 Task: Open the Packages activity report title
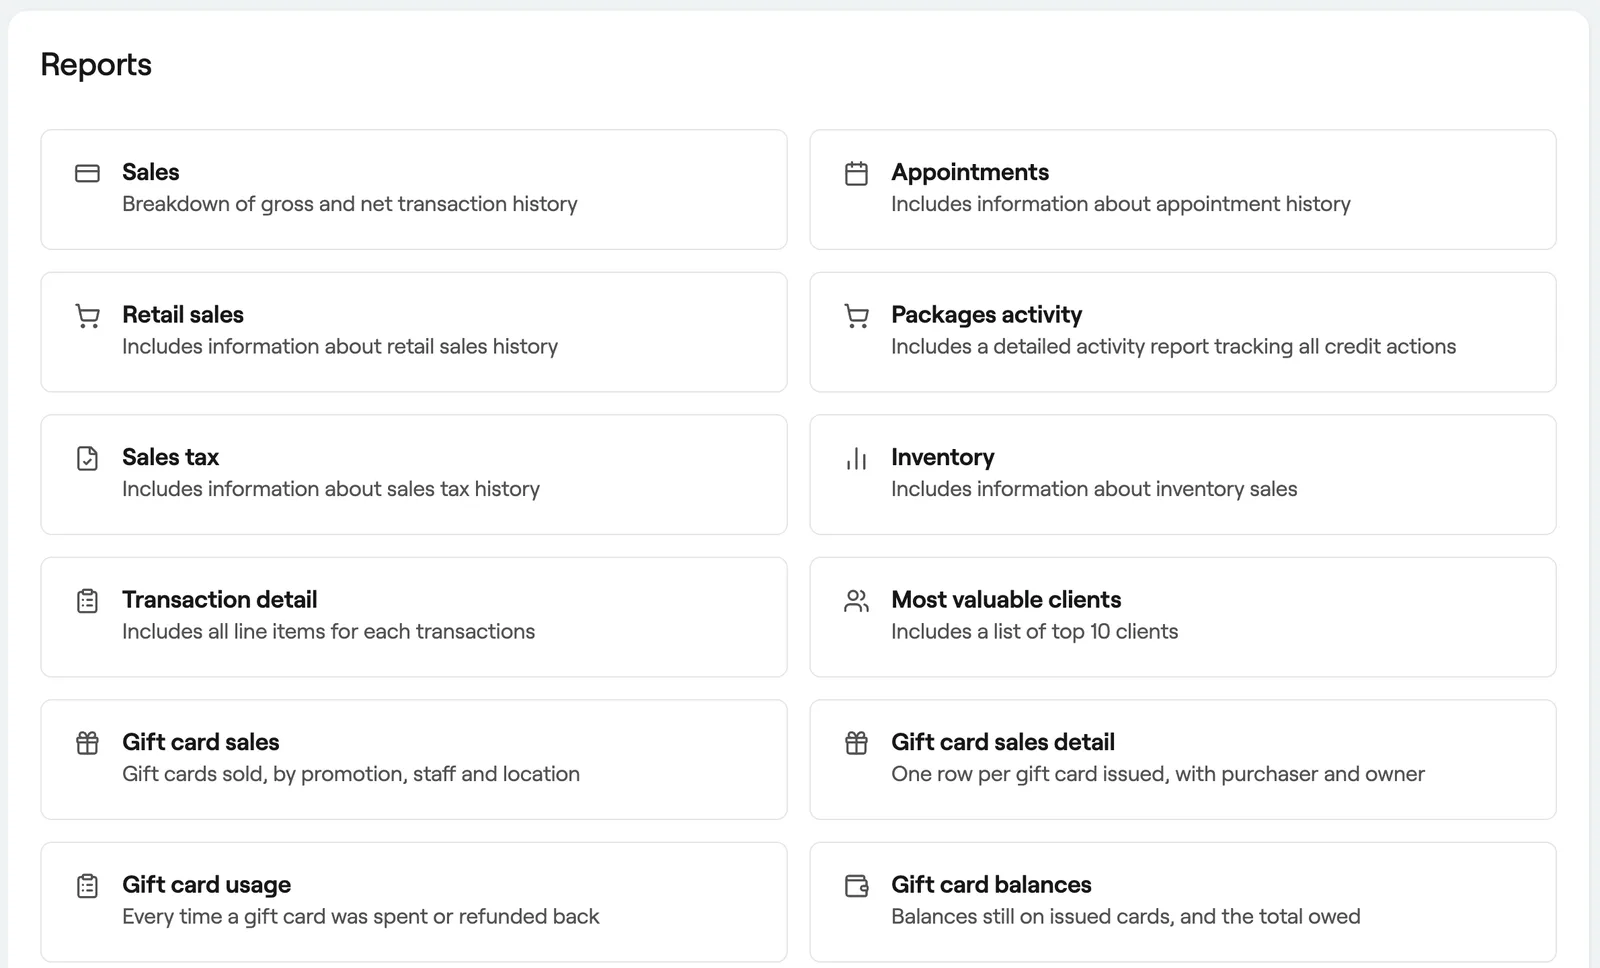coord(986,315)
